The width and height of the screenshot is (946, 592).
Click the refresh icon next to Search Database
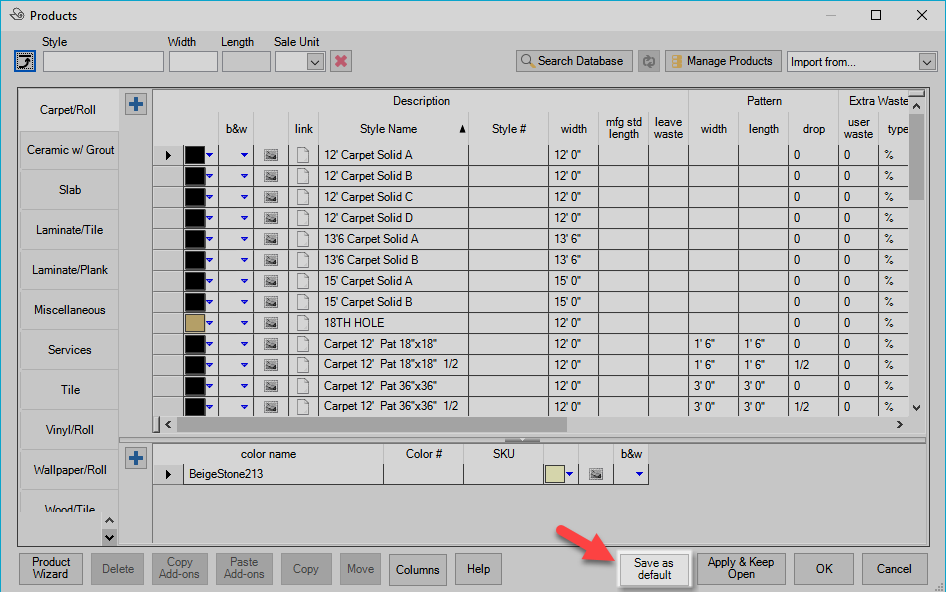point(649,61)
